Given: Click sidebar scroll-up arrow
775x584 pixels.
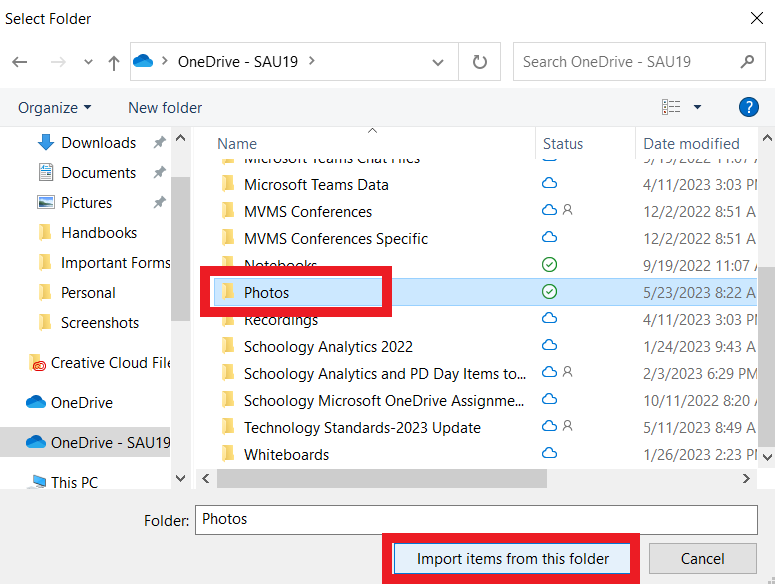Looking at the screenshot, I should point(180,138).
